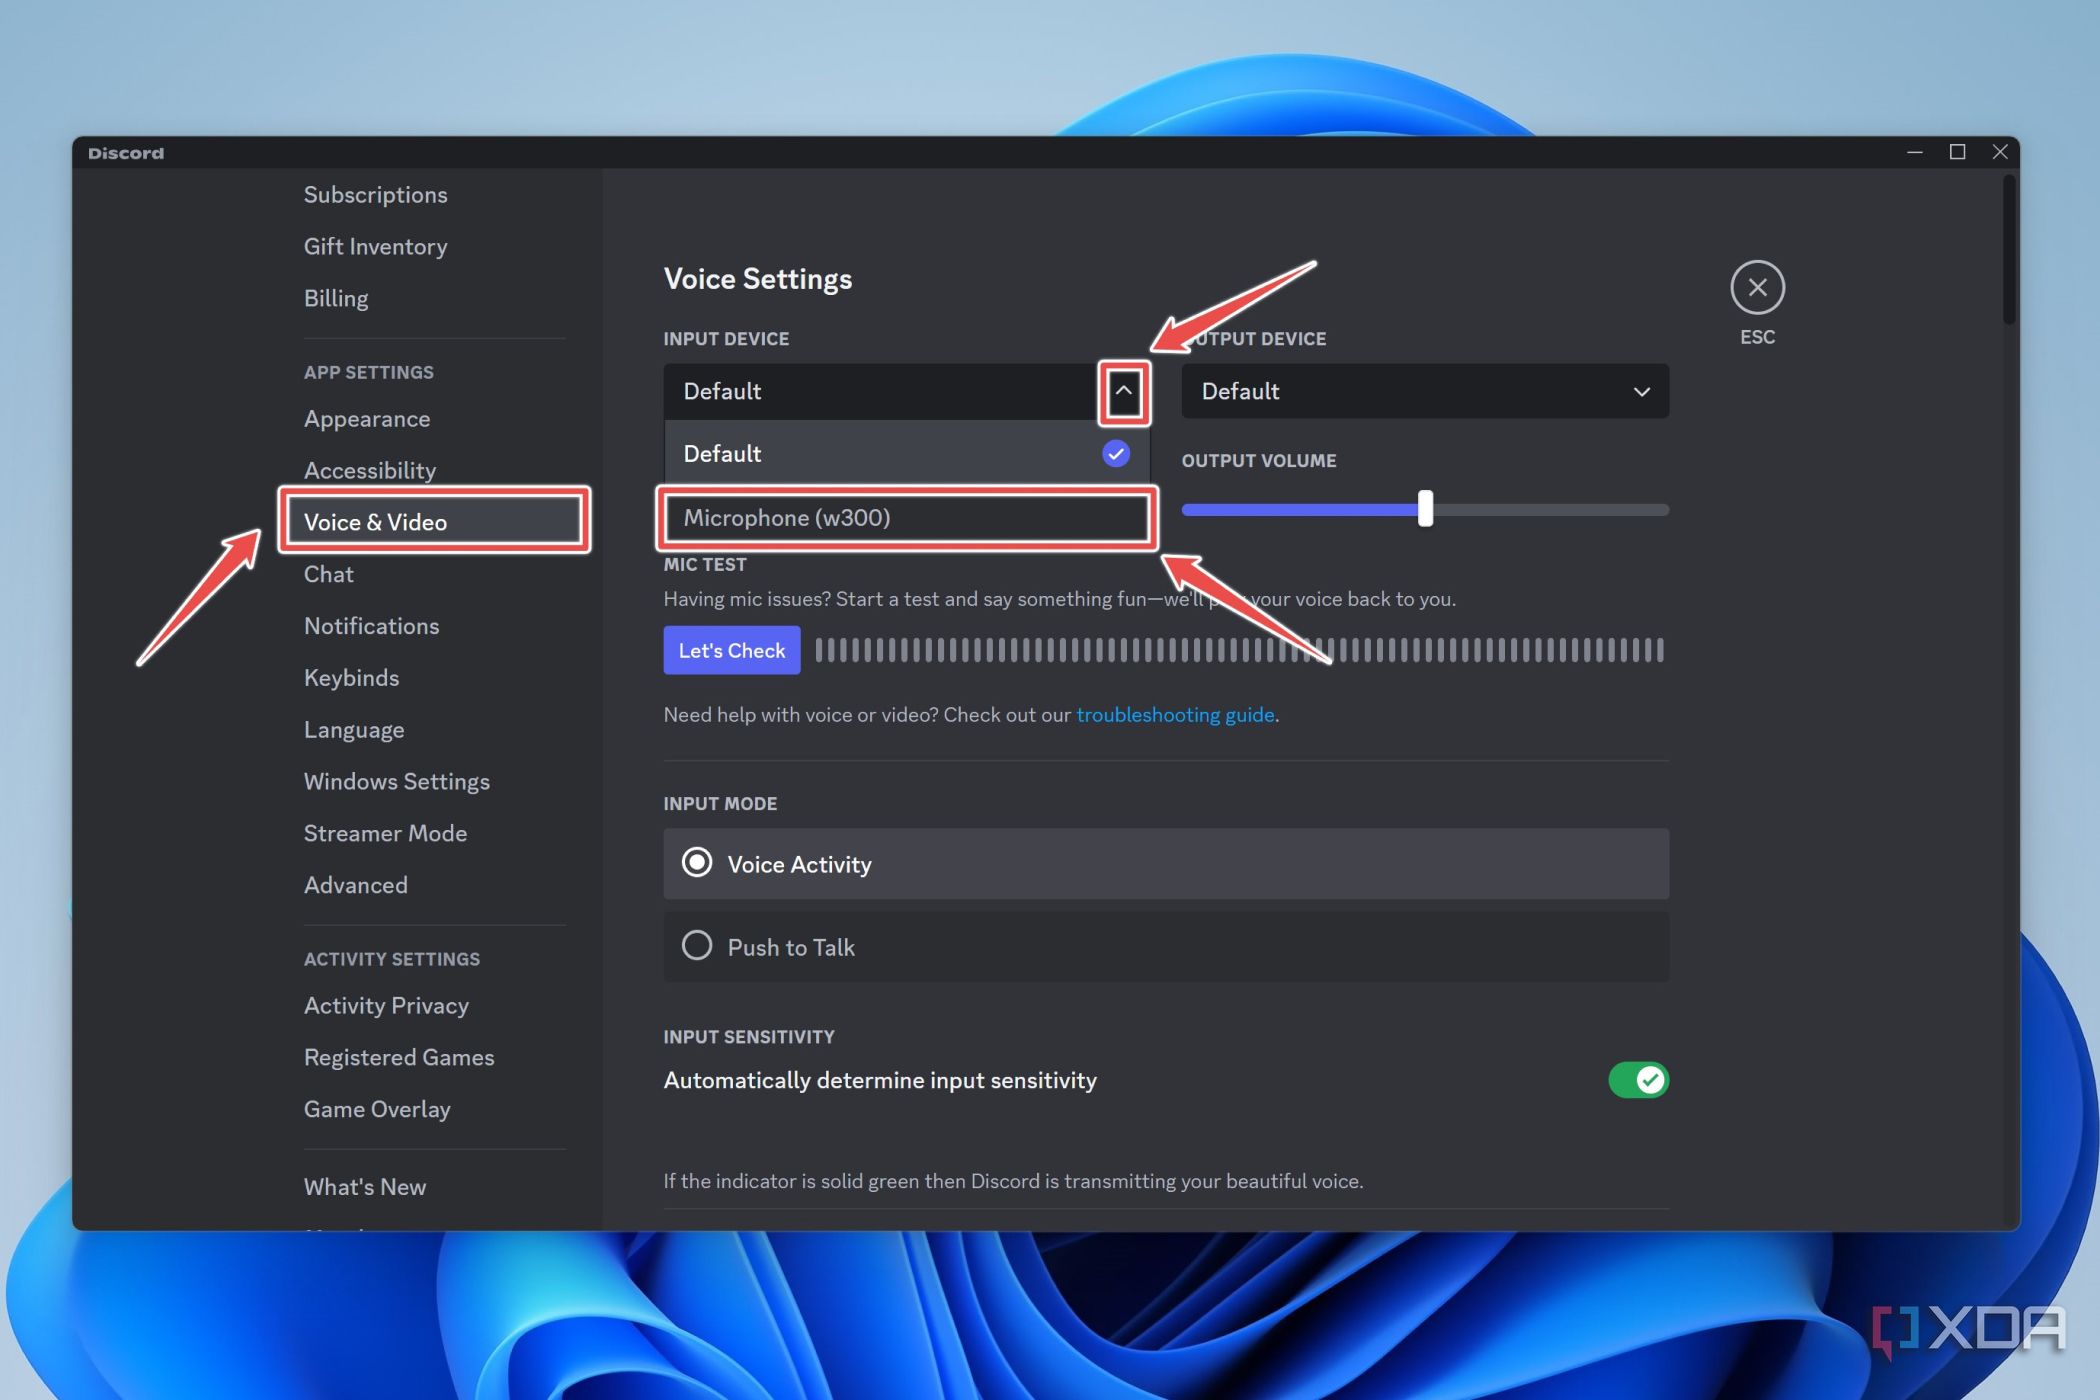Open Game Overlay settings
The height and width of the screenshot is (1400, 2100).
click(377, 1108)
